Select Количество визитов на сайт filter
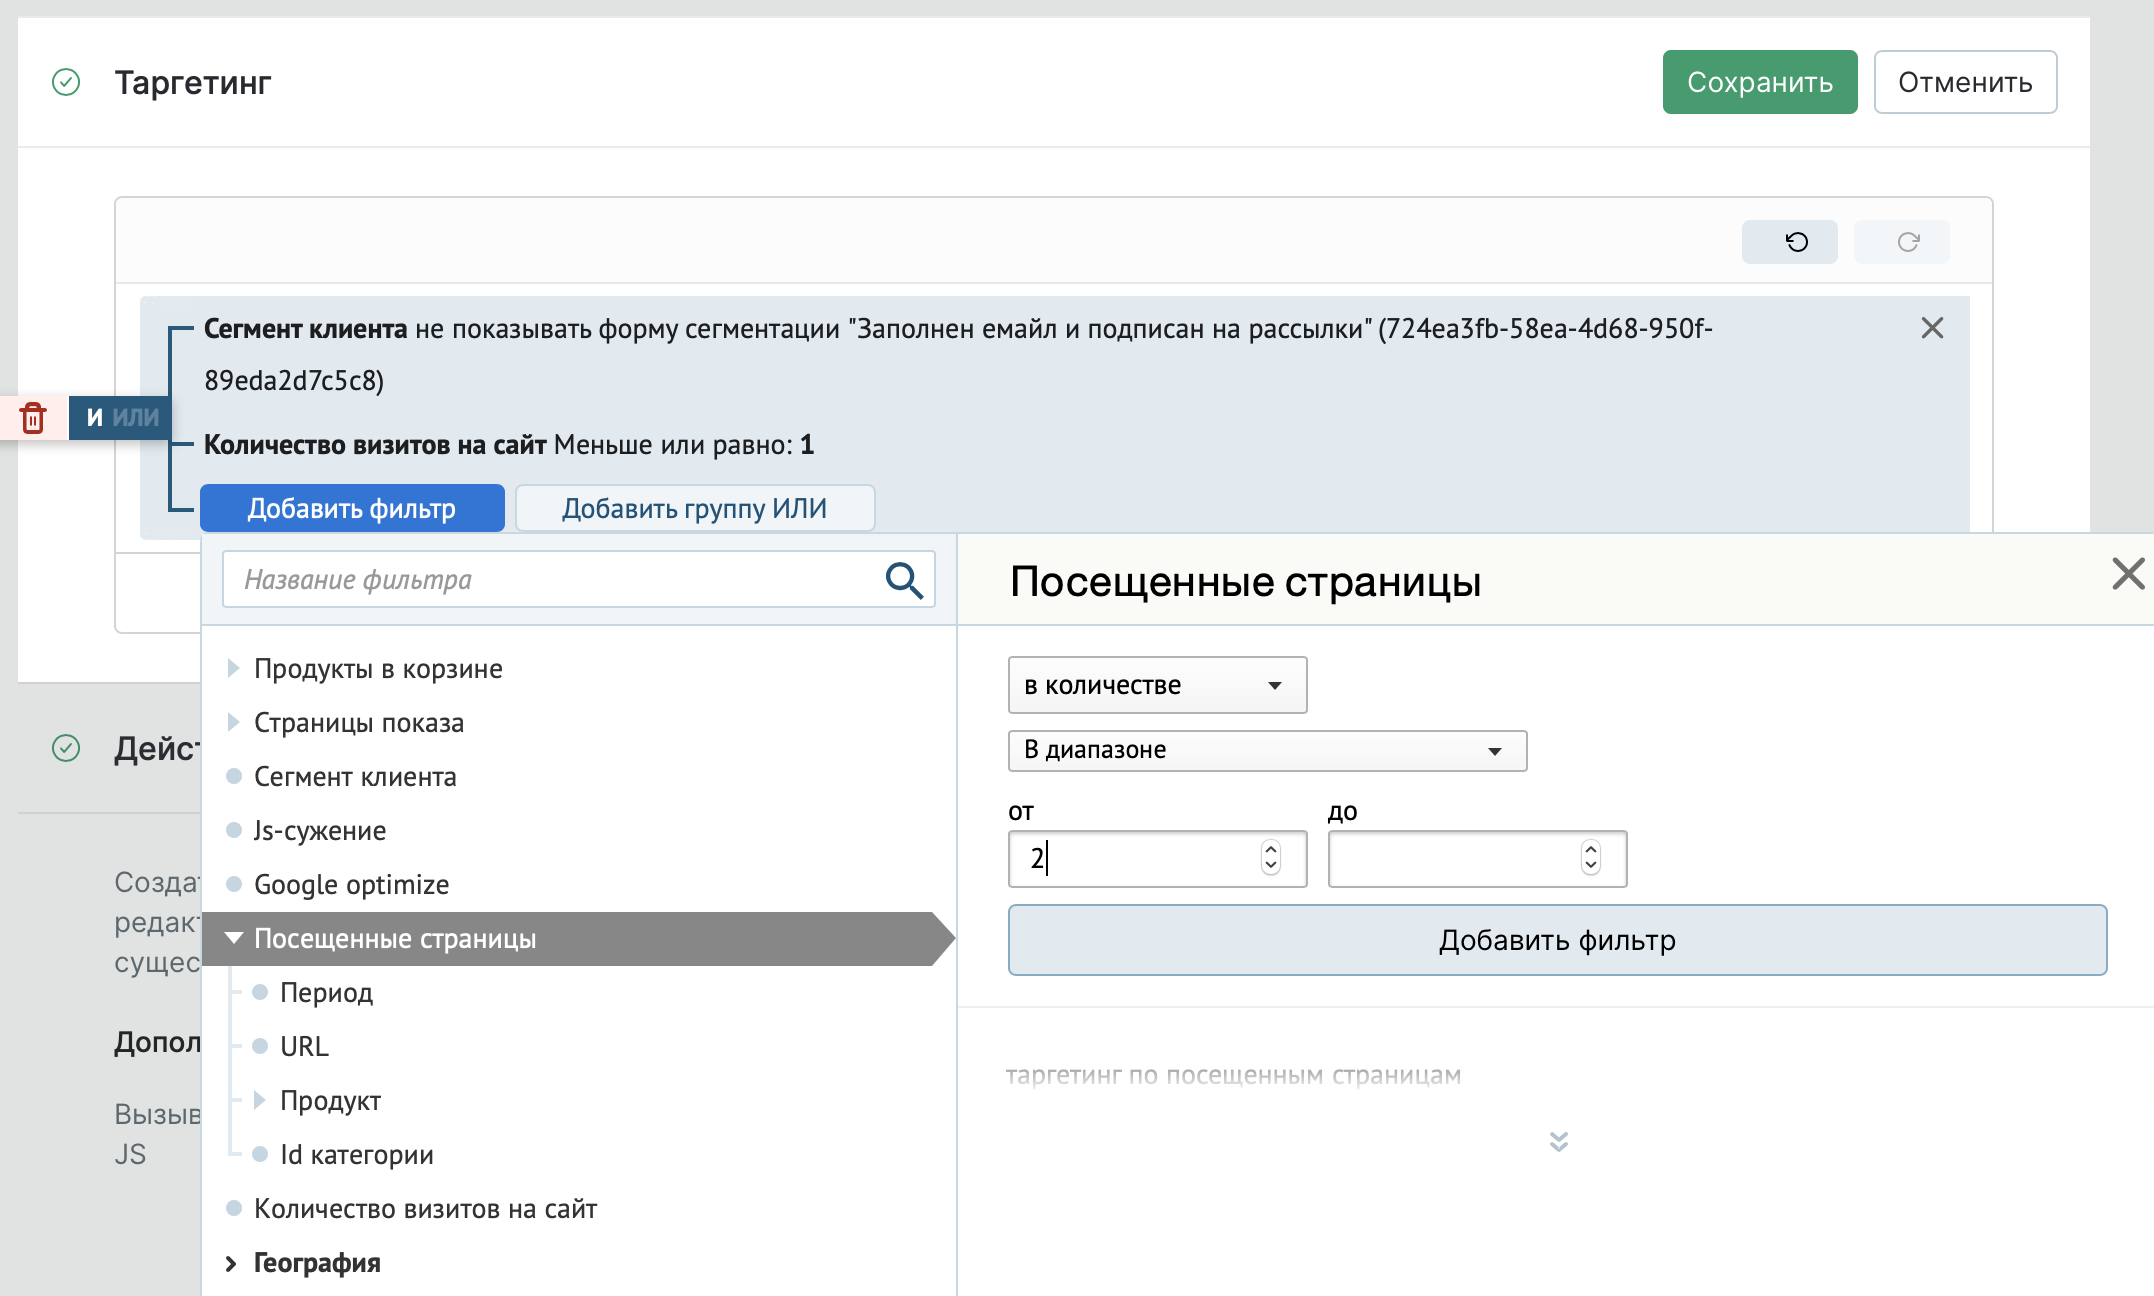The height and width of the screenshot is (1296, 2154). point(425,1208)
